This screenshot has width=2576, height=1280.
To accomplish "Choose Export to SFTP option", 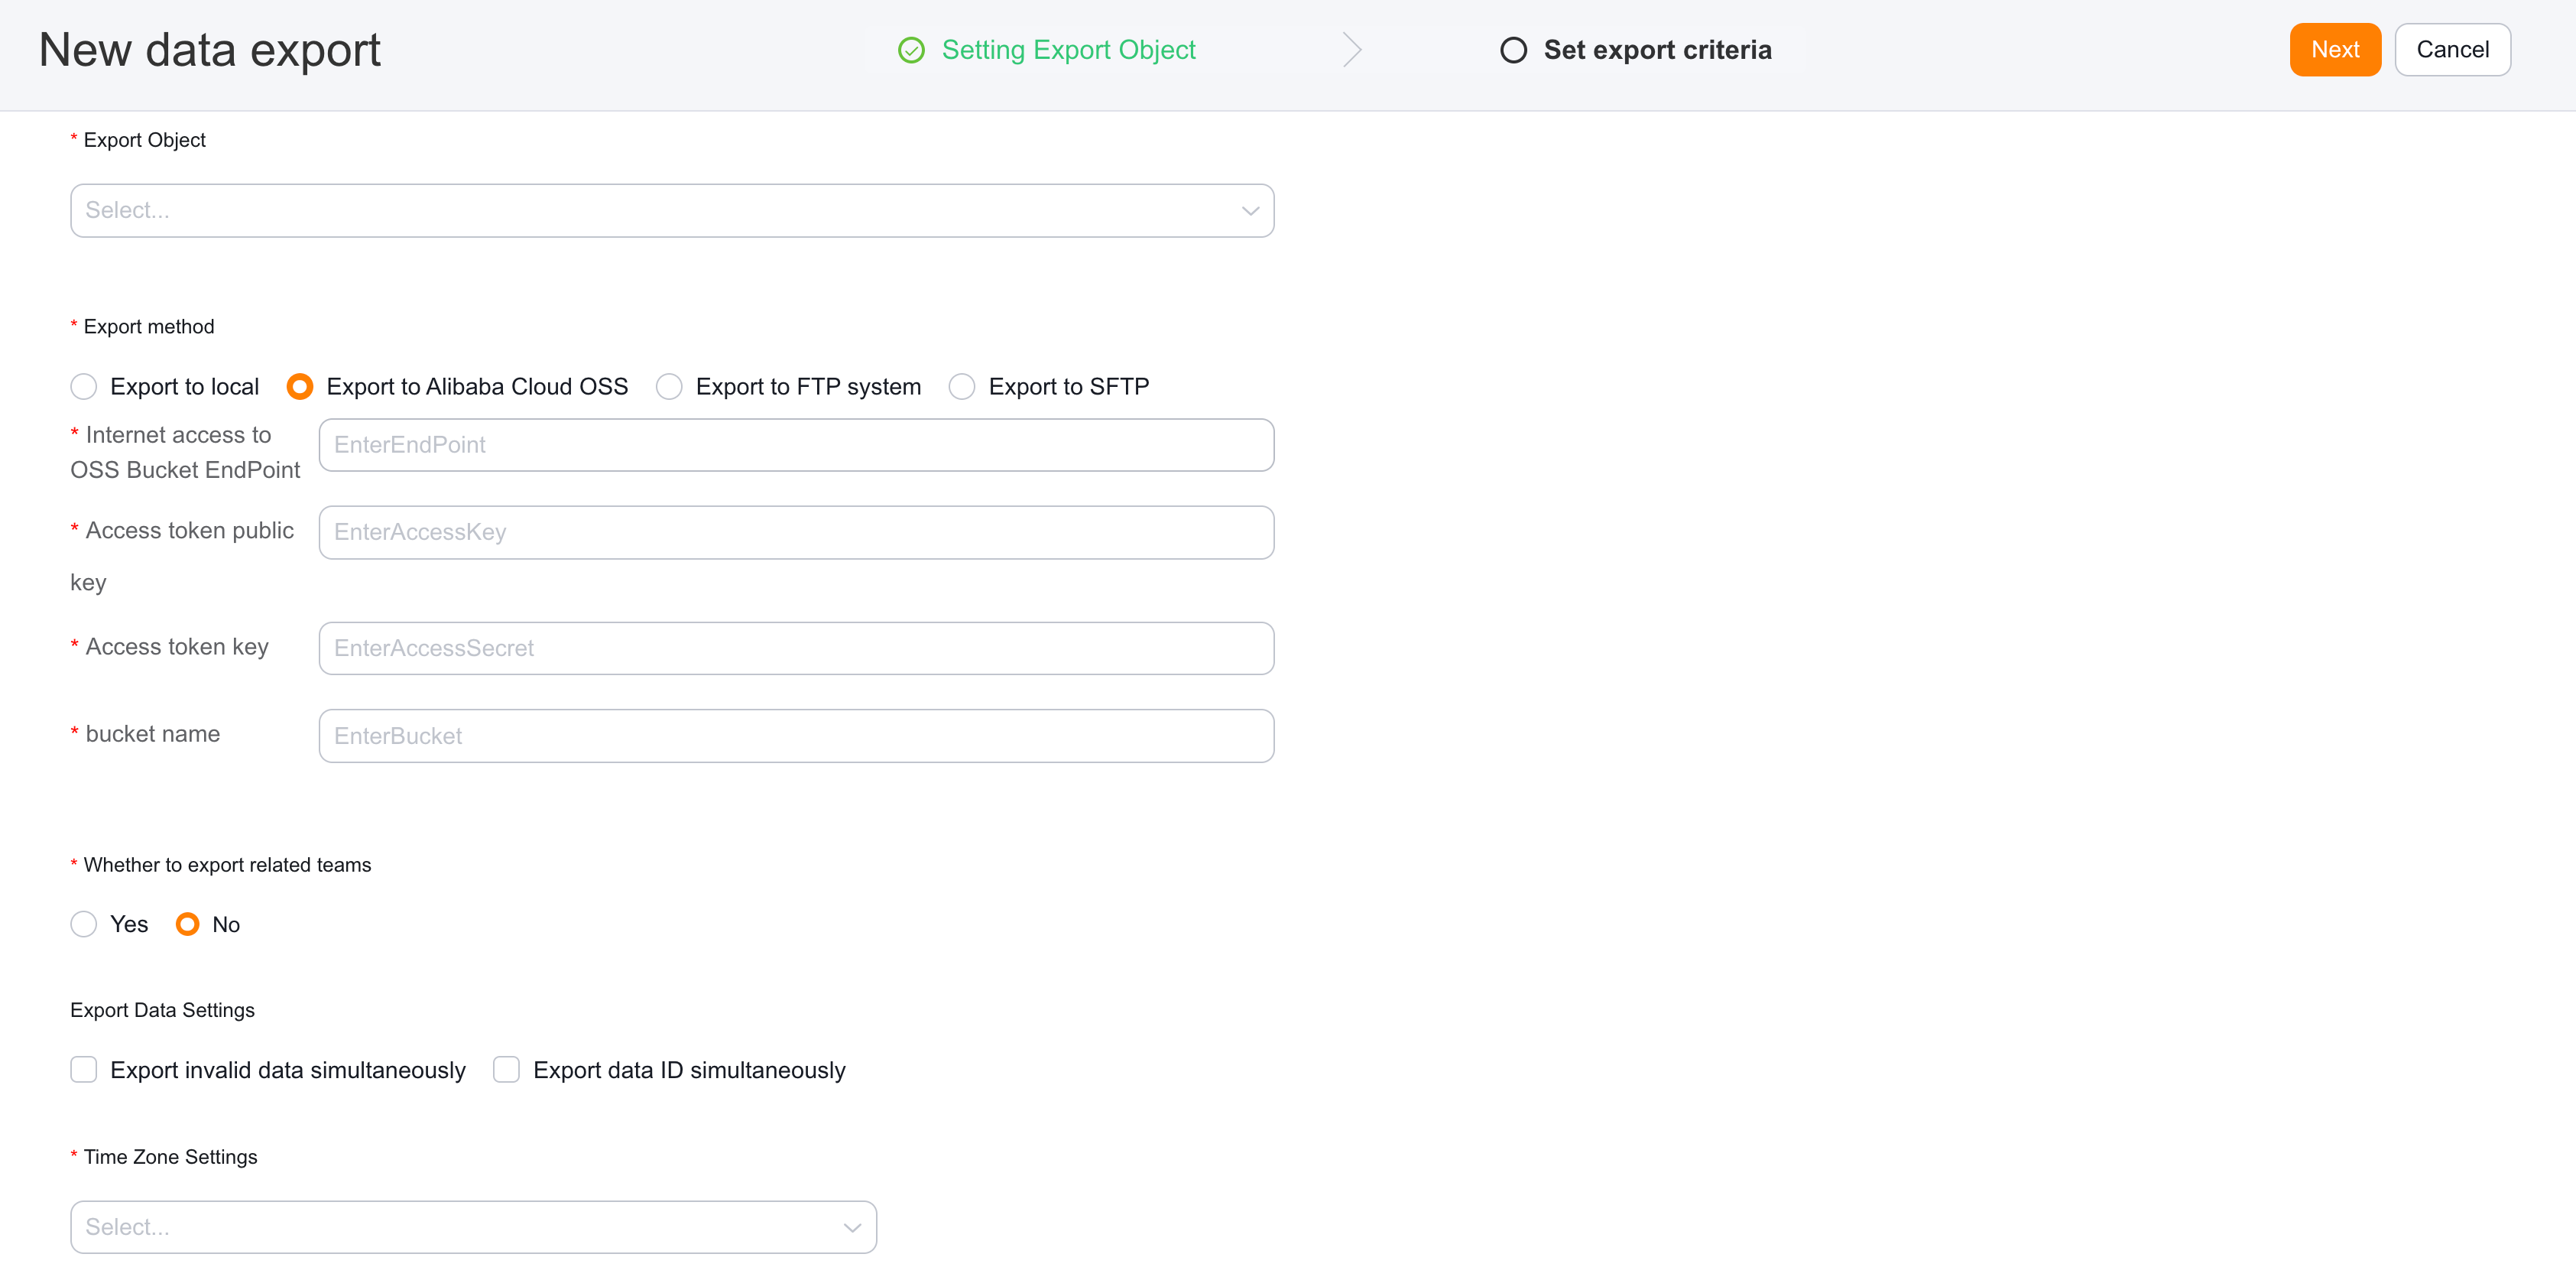I will tap(962, 387).
